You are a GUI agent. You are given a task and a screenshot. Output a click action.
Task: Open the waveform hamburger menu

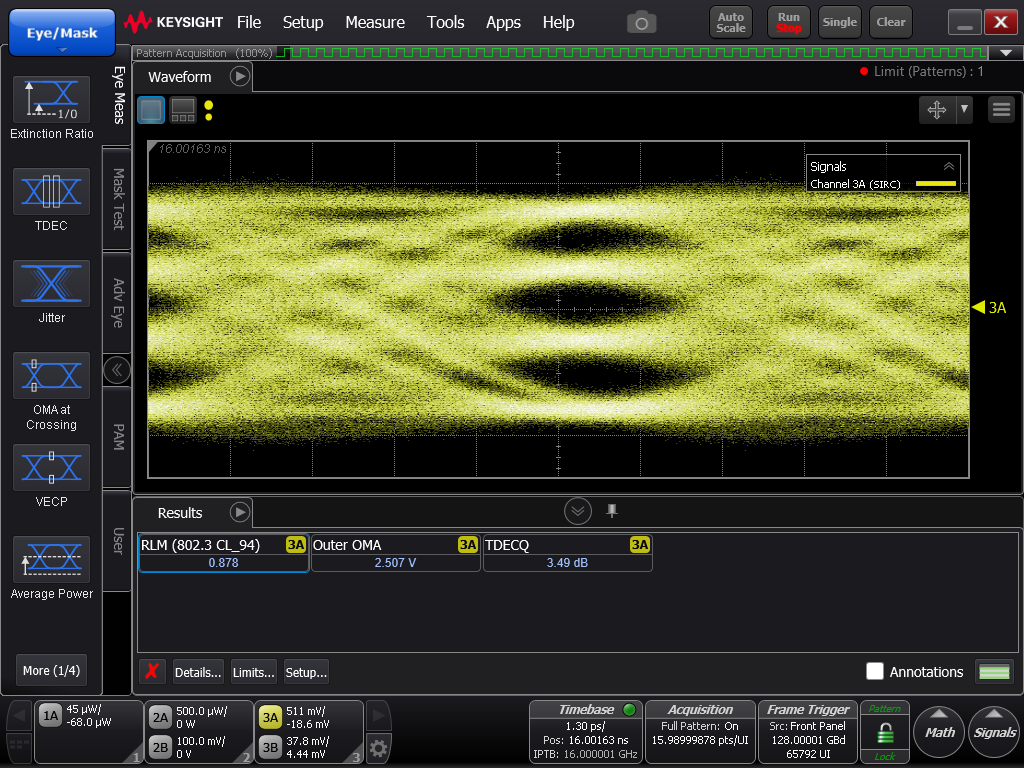coord(1001,110)
